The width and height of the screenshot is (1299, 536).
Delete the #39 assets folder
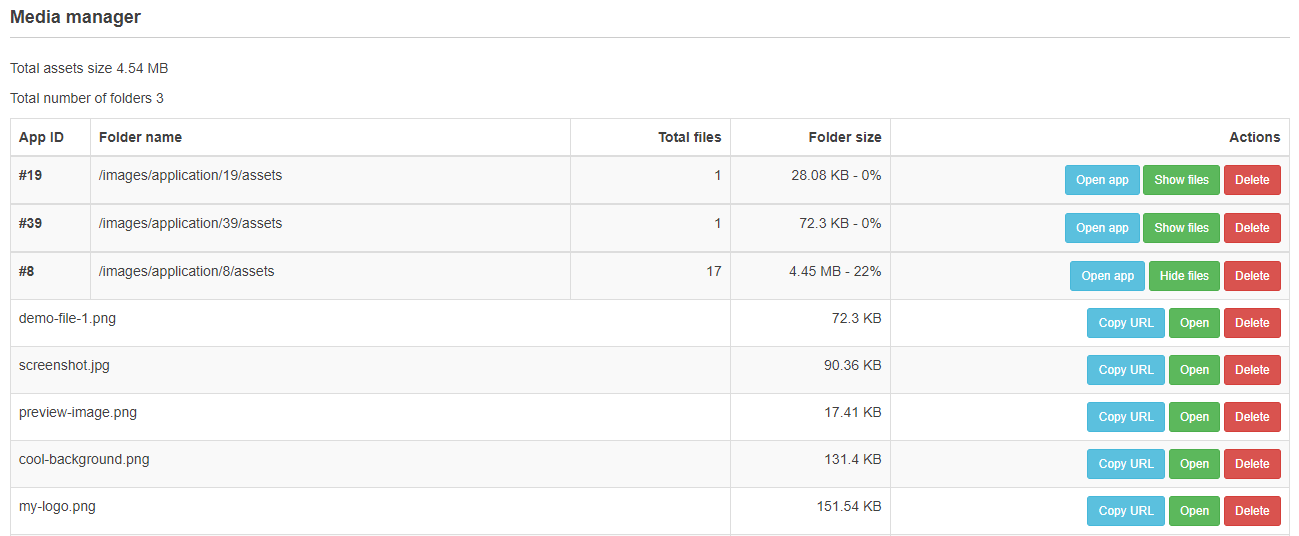pos(1252,228)
